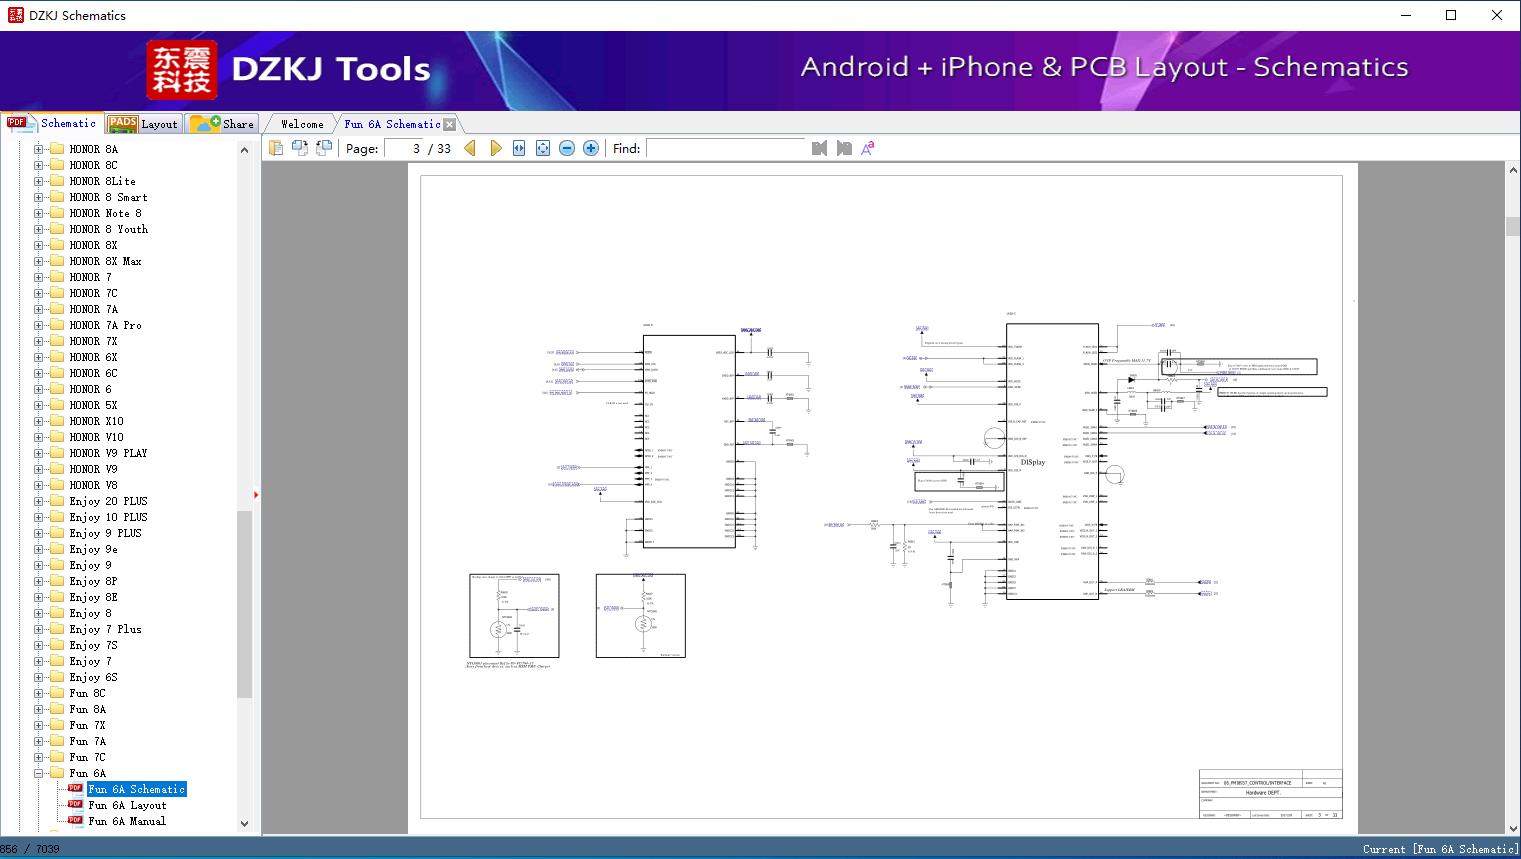Click the fit-to-page icon
1521x859 pixels.
pos(543,148)
